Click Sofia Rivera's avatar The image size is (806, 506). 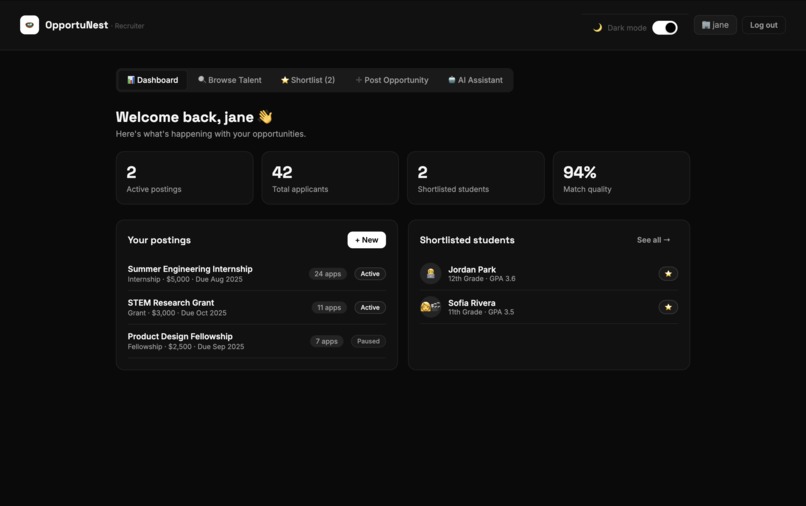431,307
